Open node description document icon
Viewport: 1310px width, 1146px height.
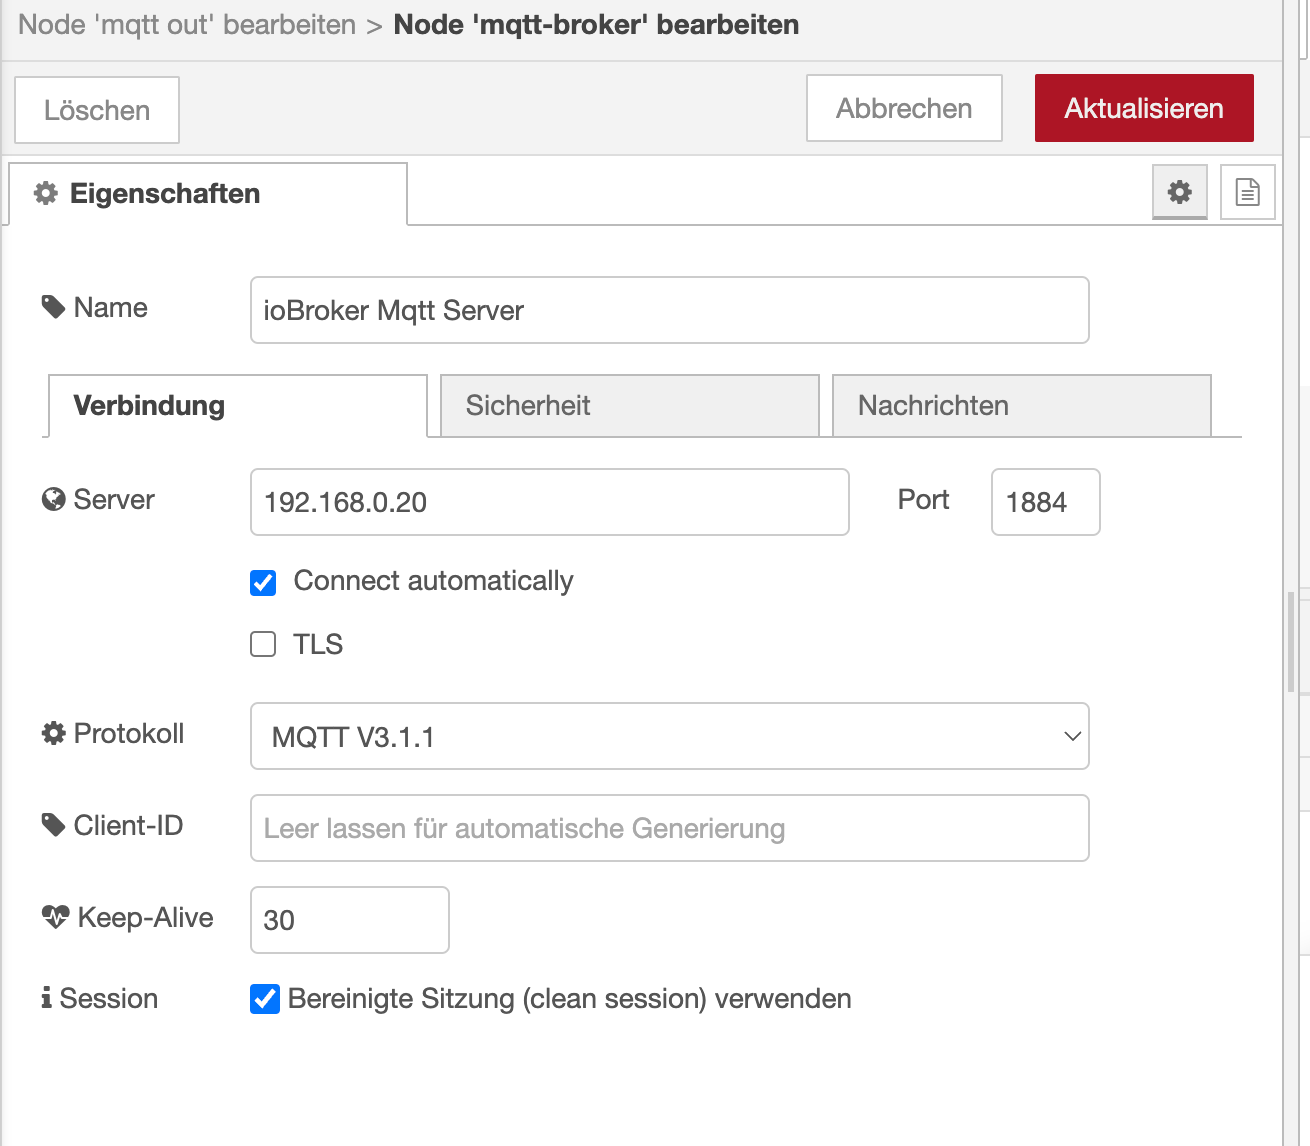[1247, 192]
